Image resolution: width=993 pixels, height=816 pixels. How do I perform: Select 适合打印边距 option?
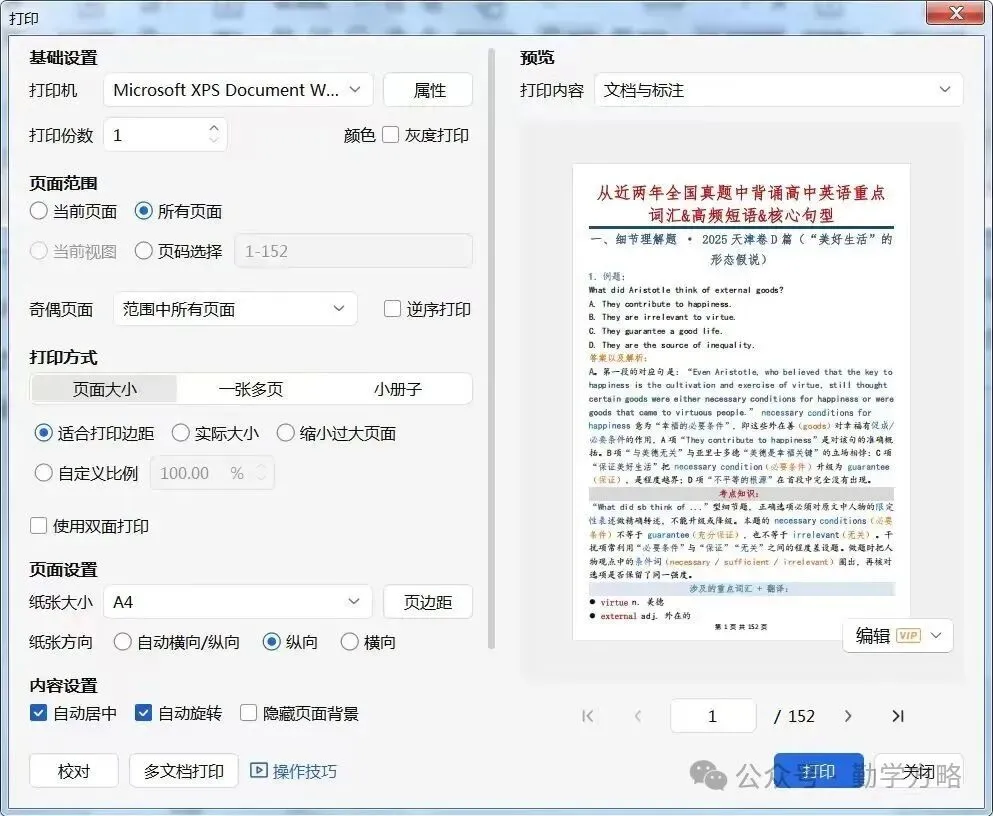point(44,433)
